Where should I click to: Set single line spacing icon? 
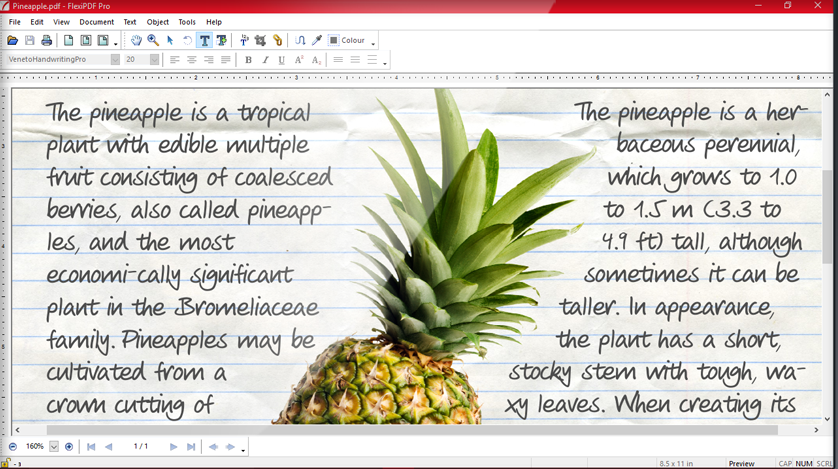338,59
